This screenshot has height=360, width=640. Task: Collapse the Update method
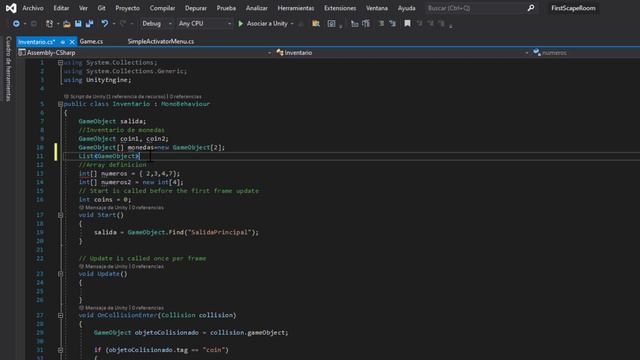60,274
